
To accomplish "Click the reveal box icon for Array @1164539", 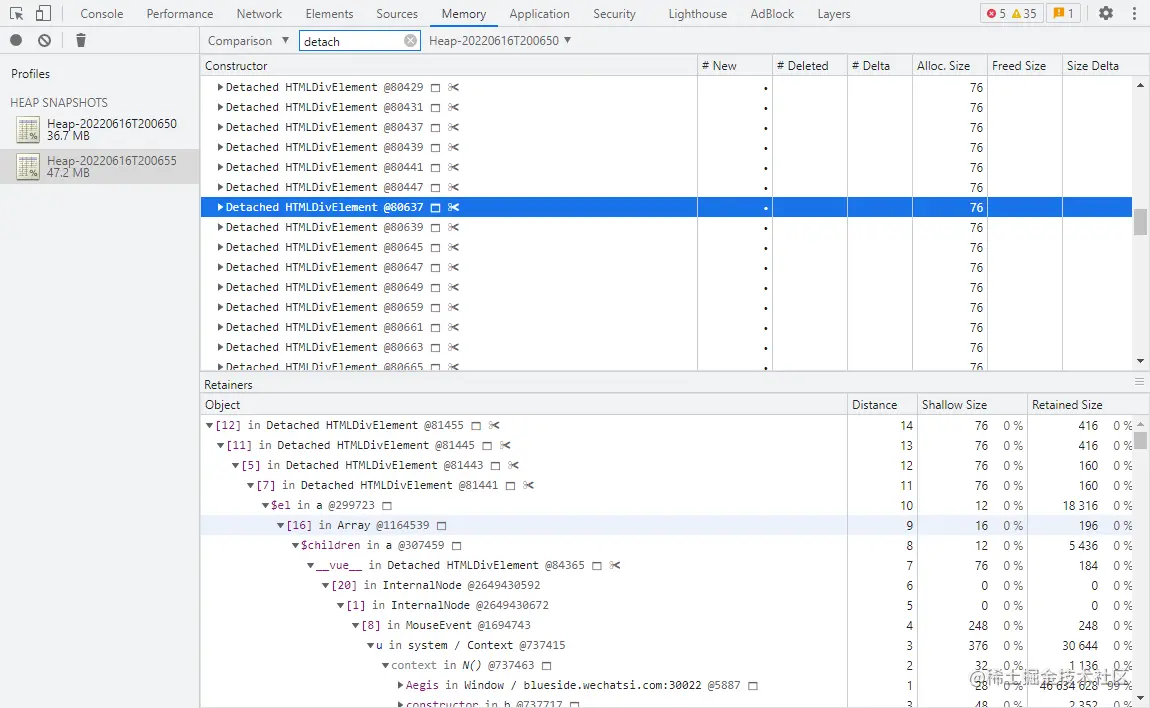I will pos(442,526).
